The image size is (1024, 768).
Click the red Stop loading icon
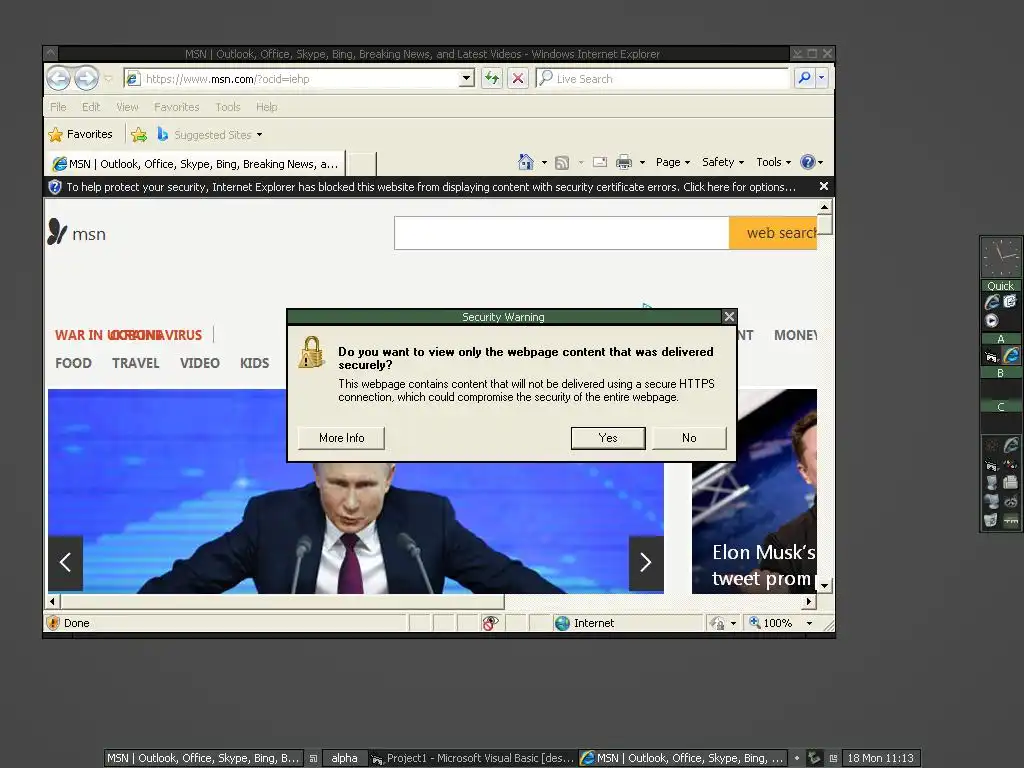pyautogui.click(x=518, y=78)
